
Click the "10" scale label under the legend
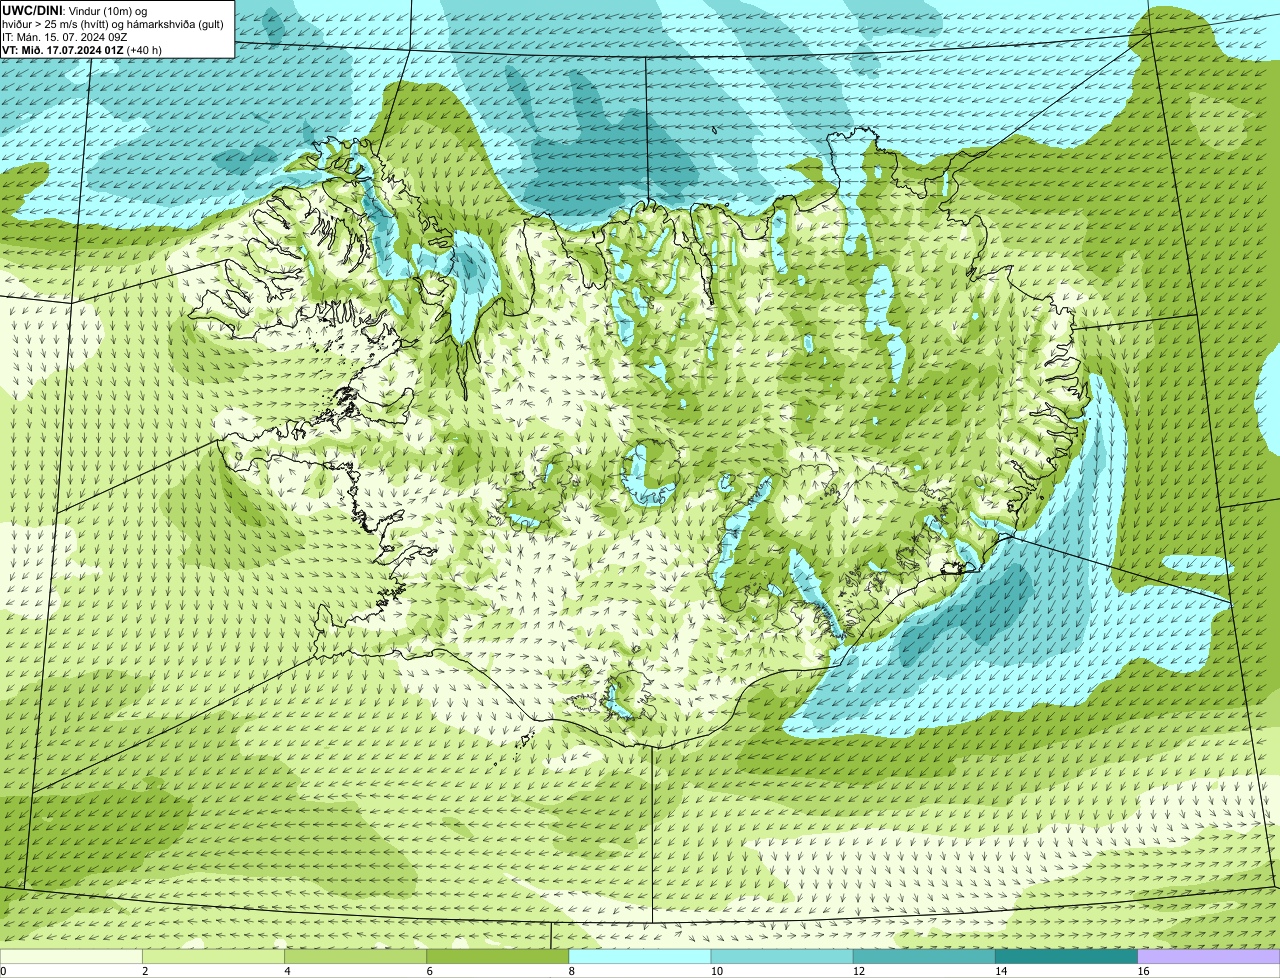[717, 971]
